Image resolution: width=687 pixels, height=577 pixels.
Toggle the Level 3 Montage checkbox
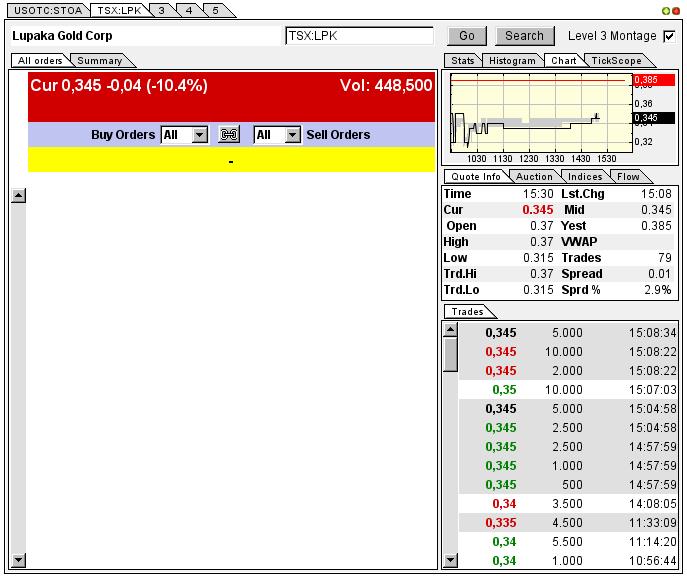pyautogui.click(x=669, y=36)
